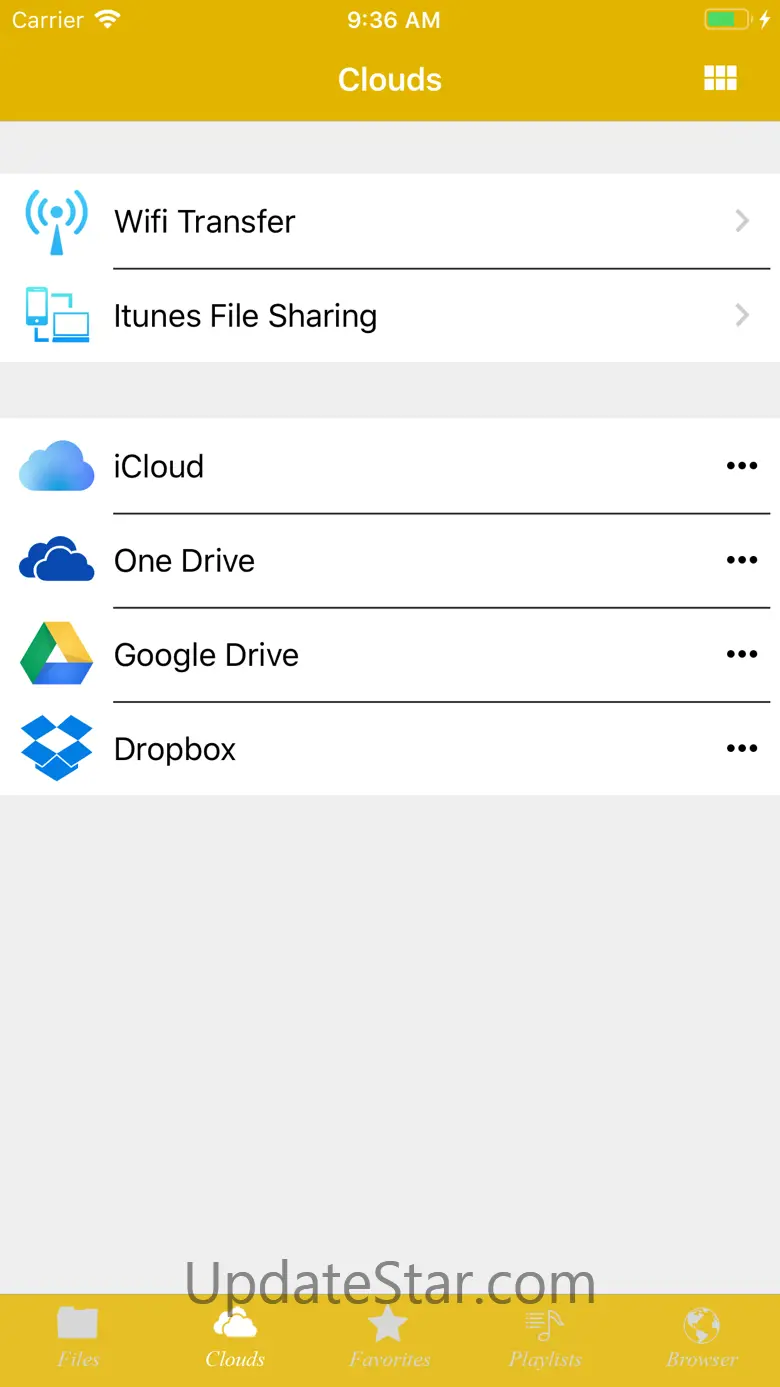Choose the Google Drive label text

[207, 655]
